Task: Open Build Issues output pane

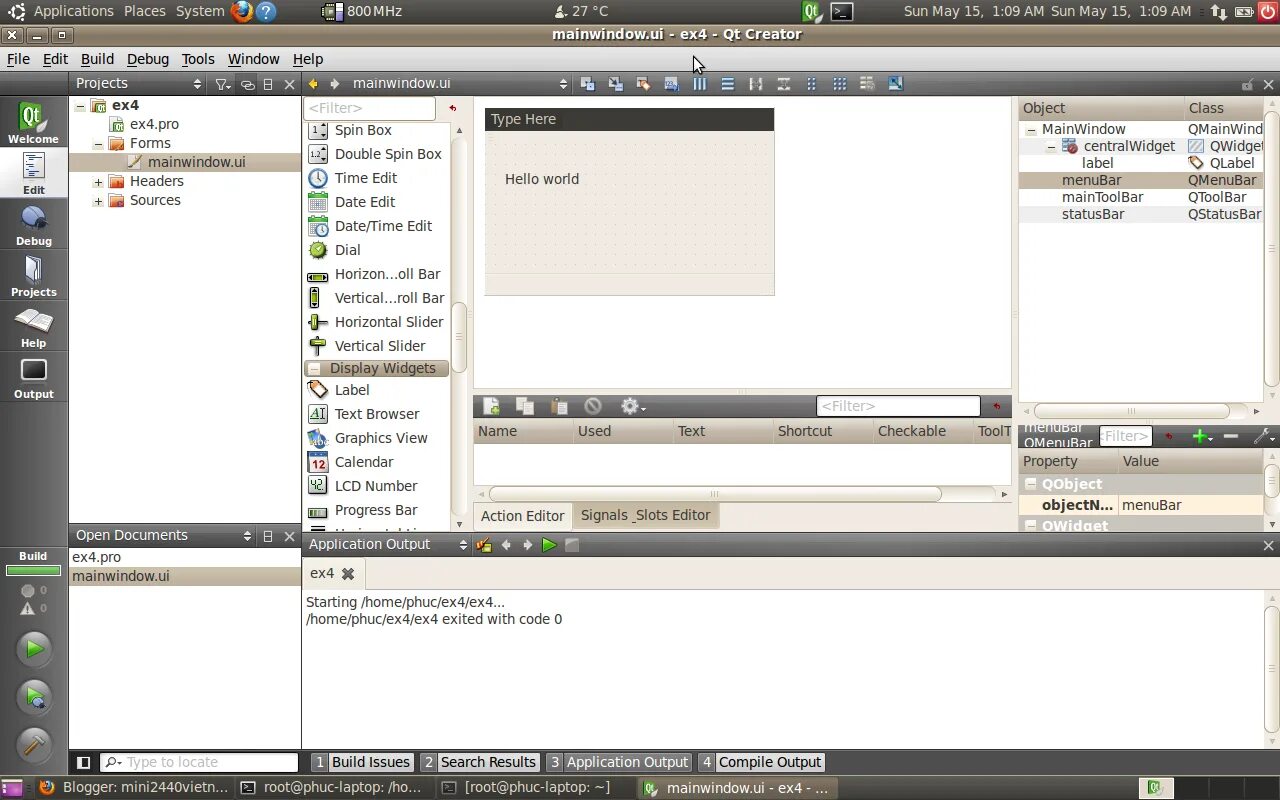Action: pos(362,762)
